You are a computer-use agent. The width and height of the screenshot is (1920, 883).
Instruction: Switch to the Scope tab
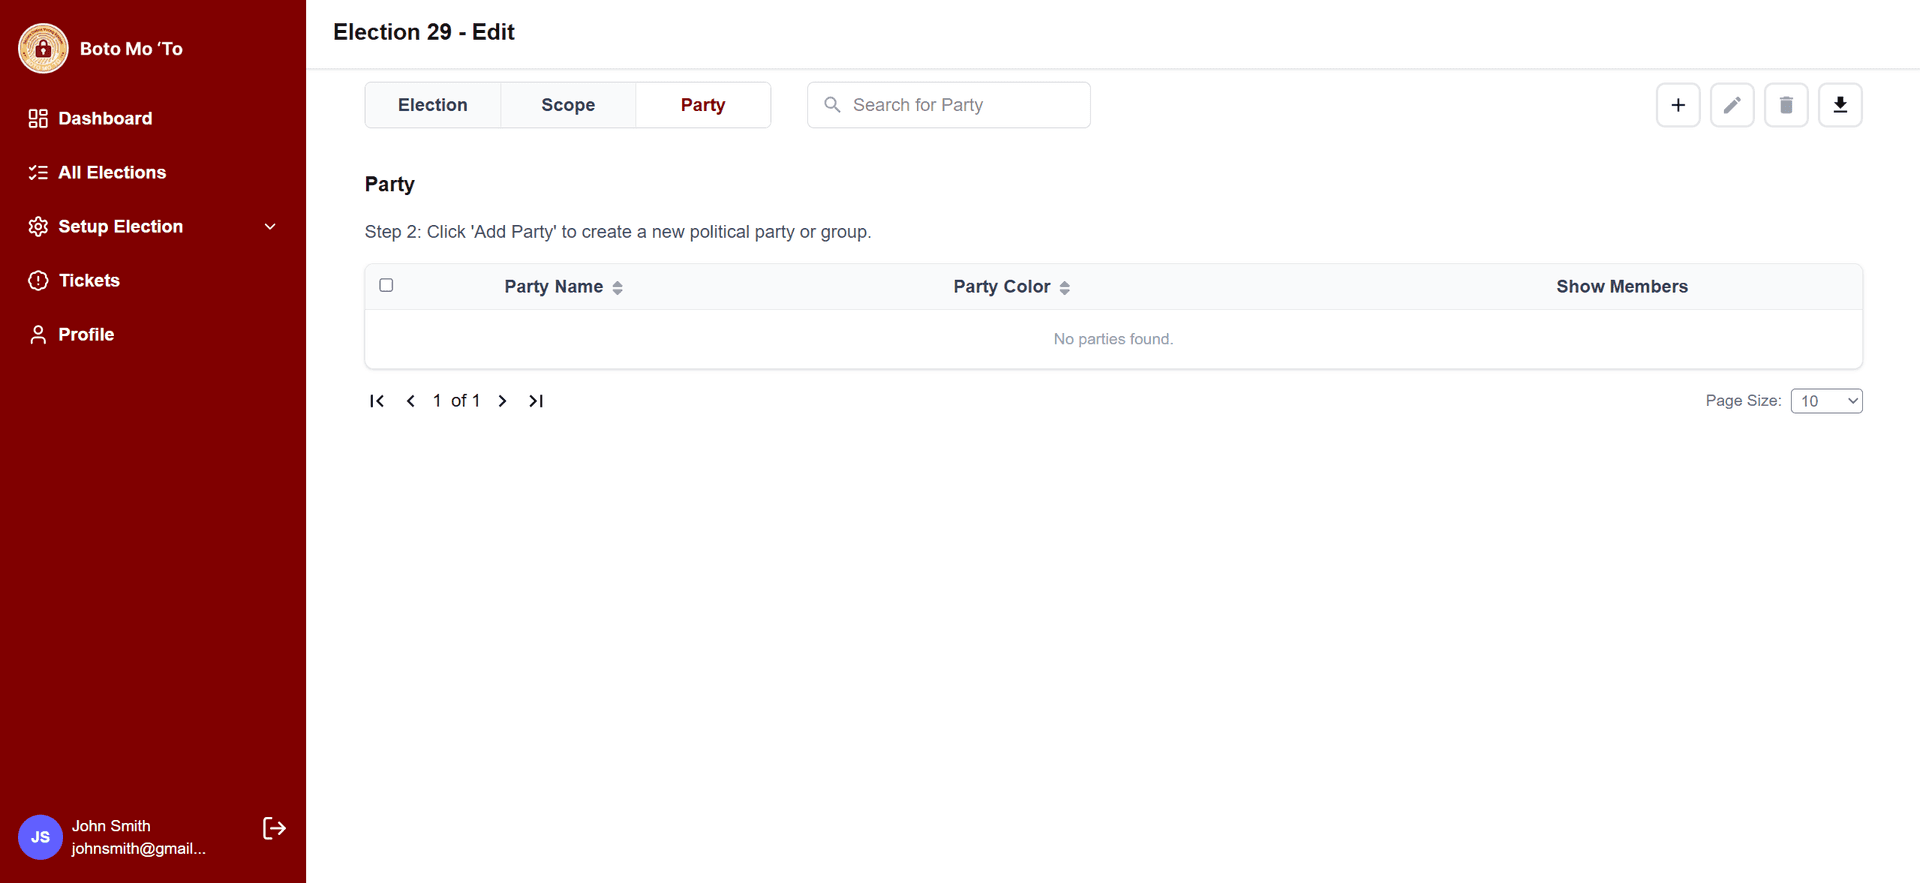coord(568,105)
